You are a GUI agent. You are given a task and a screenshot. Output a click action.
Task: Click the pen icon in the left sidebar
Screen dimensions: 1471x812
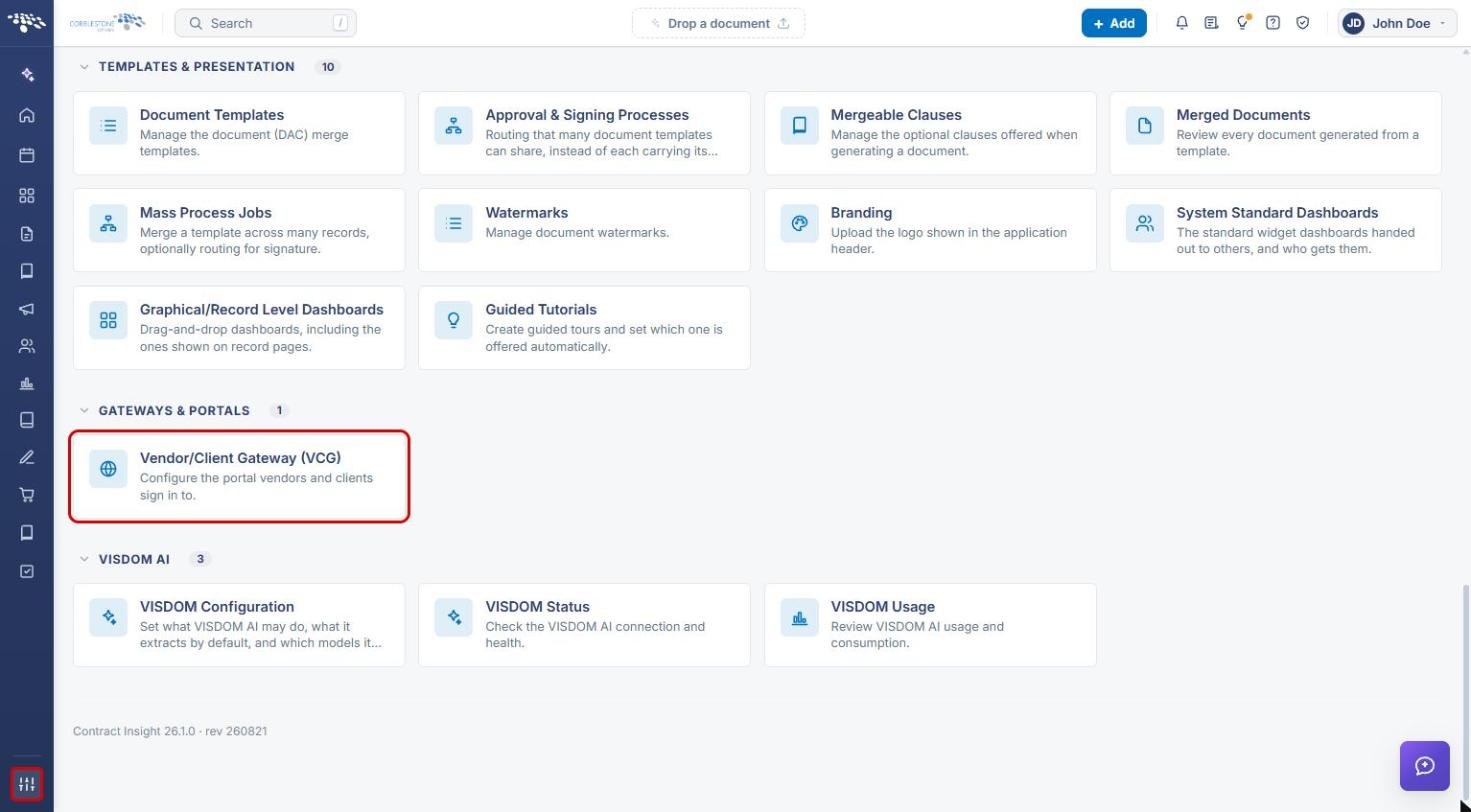pos(27,457)
